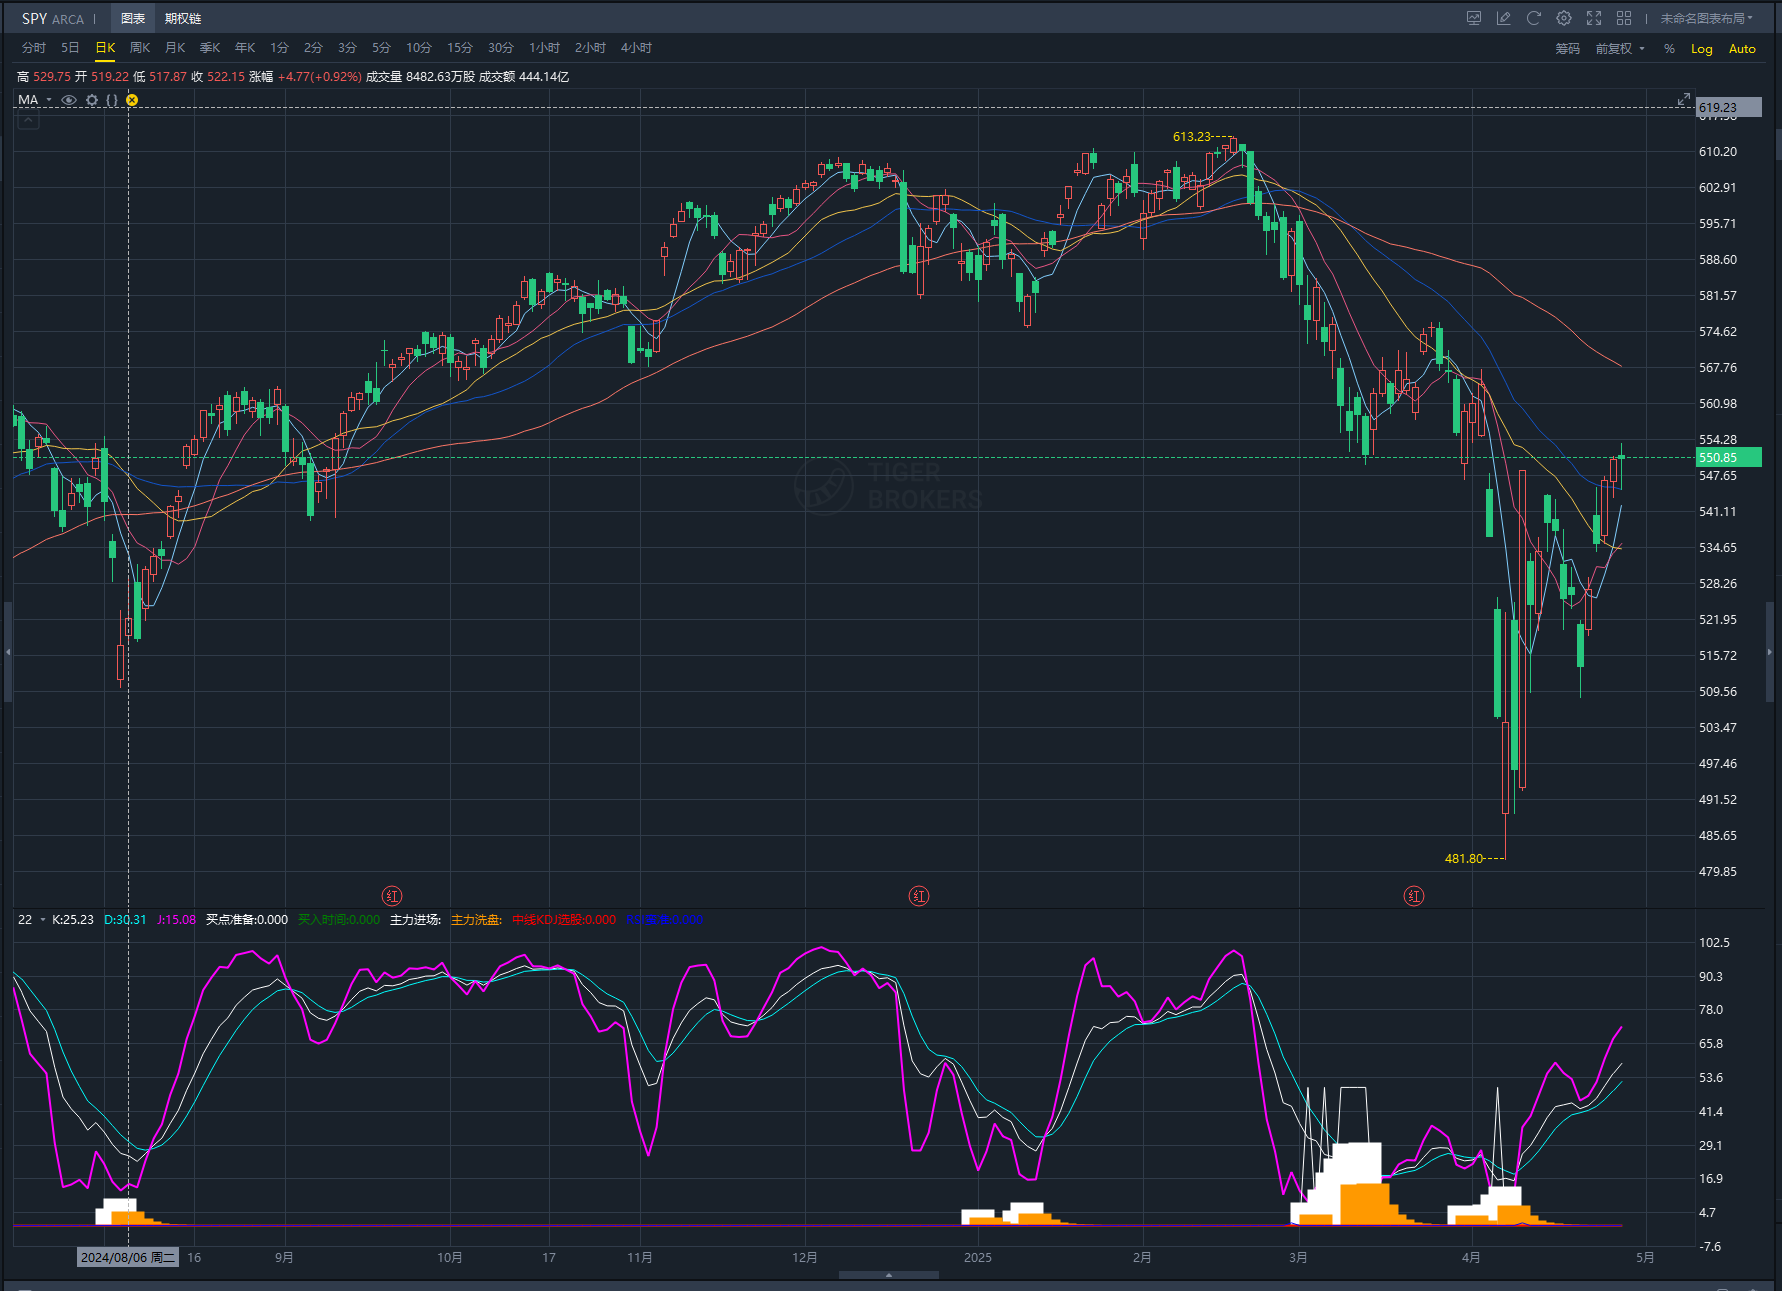This screenshot has width=1782, height=1291.
Task: Maximize the main chart pane with diagonal arrows
Action: pyautogui.click(x=1684, y=100)
